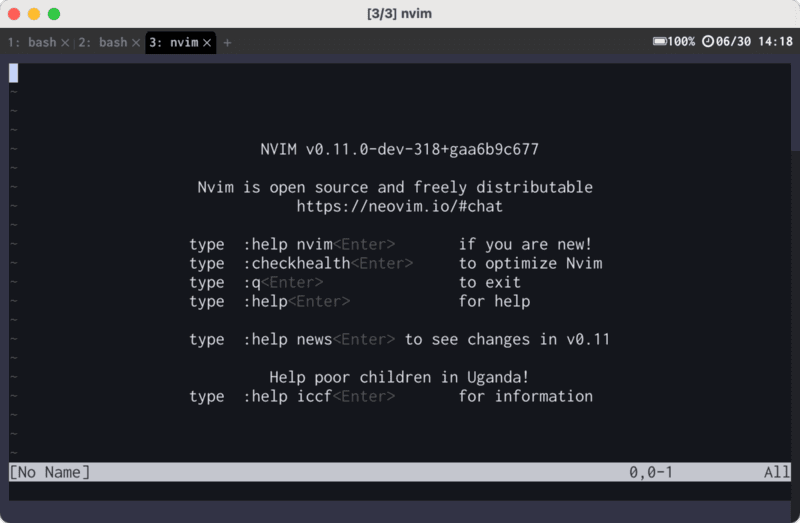Viewport: 800px width, 523px height.
Task: Click the 'All' scroll indicator in statusline
Action: 777,472
